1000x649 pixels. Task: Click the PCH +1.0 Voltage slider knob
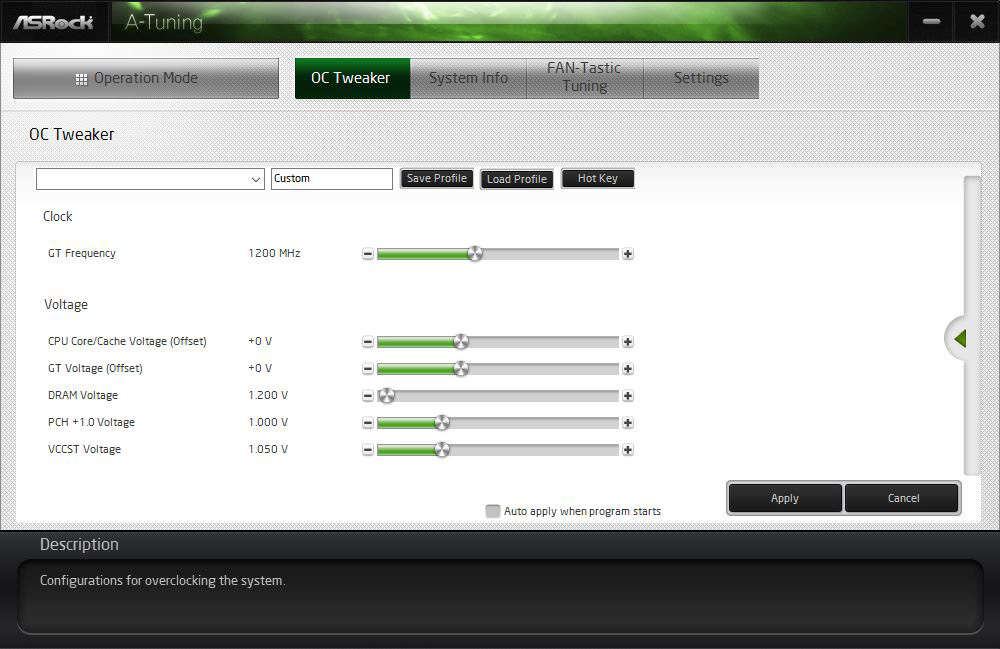[x=442, y=423]
